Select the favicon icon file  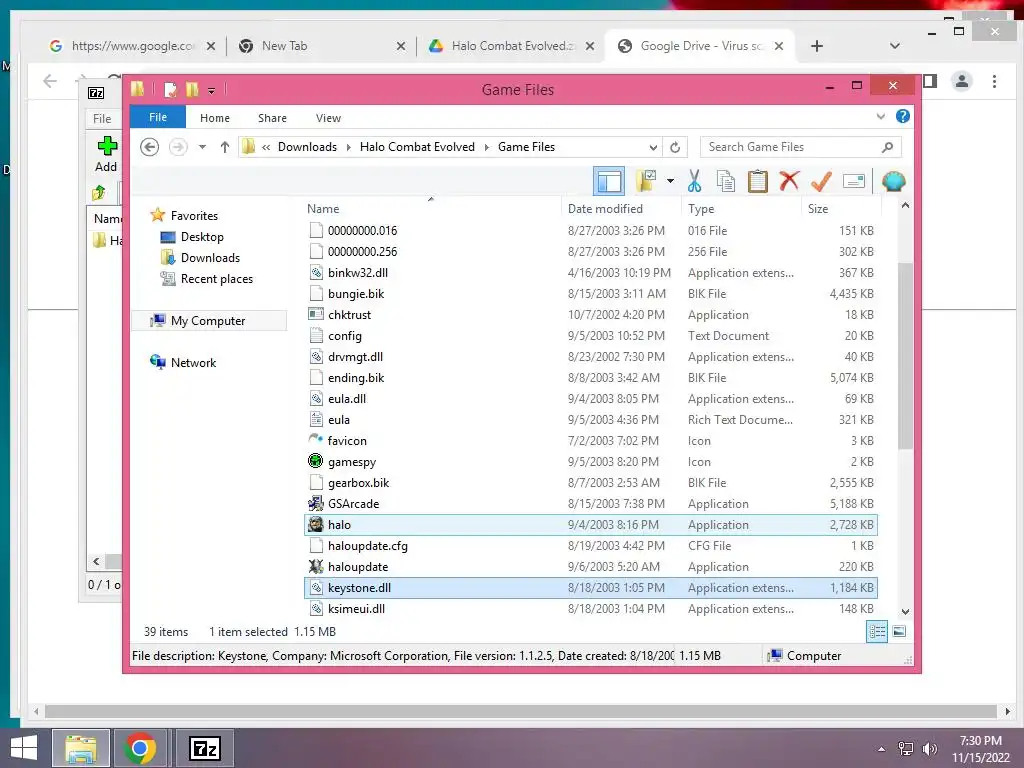click(590, 441)
